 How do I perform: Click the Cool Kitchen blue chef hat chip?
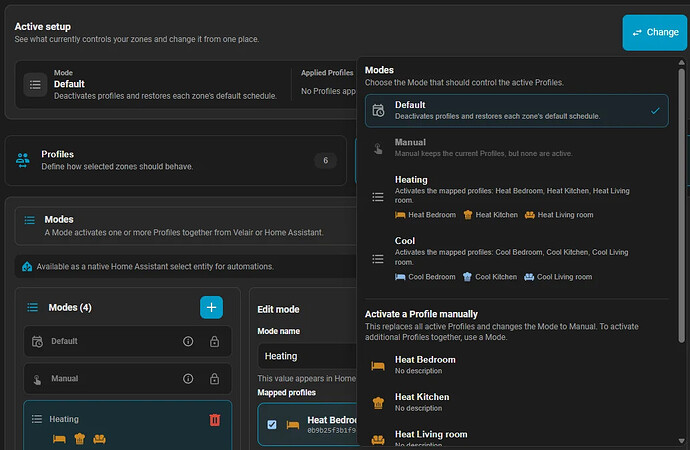point(490,277)
